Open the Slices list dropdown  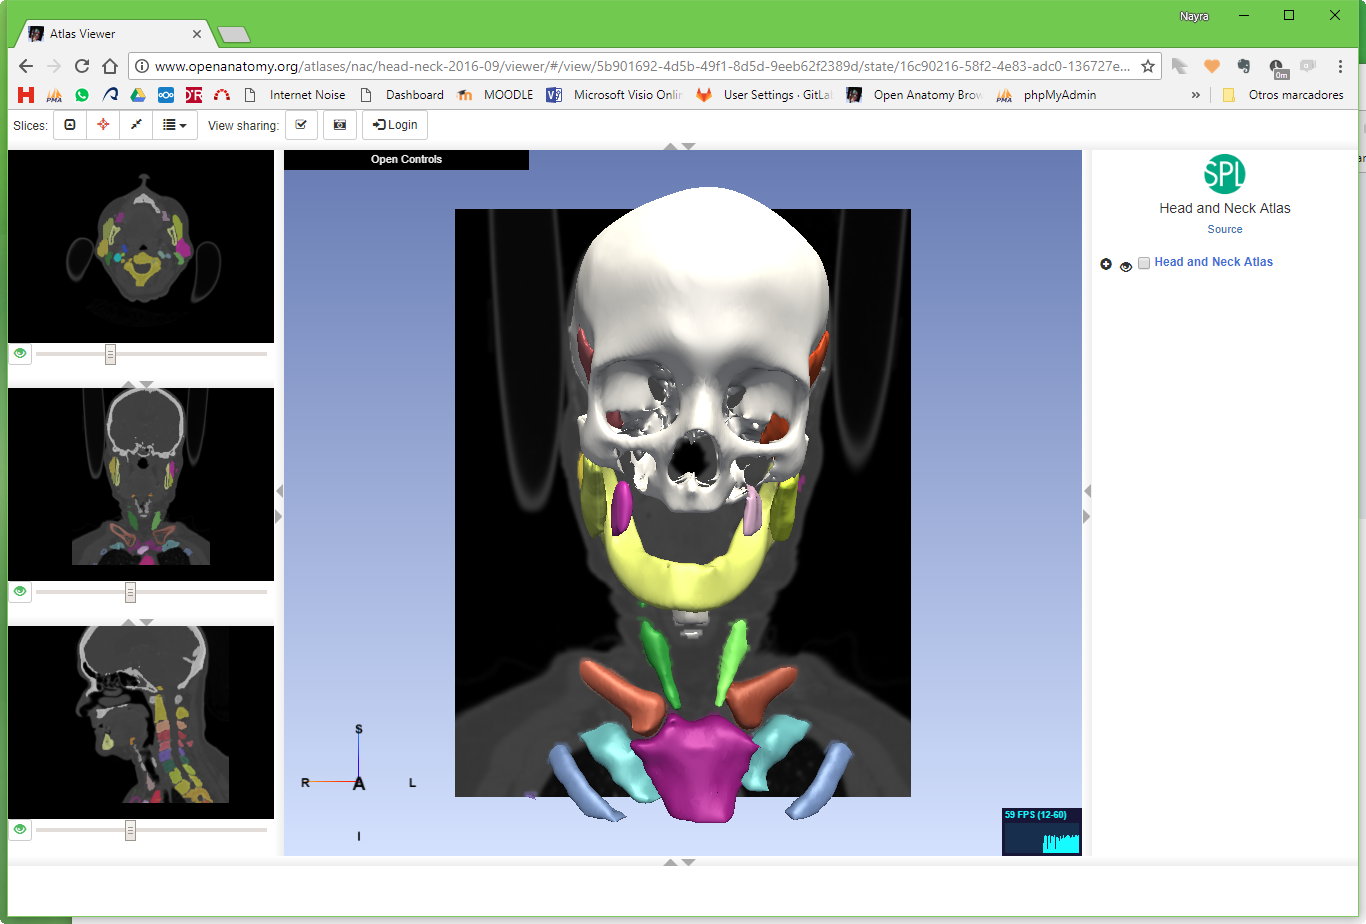point(175,125)
